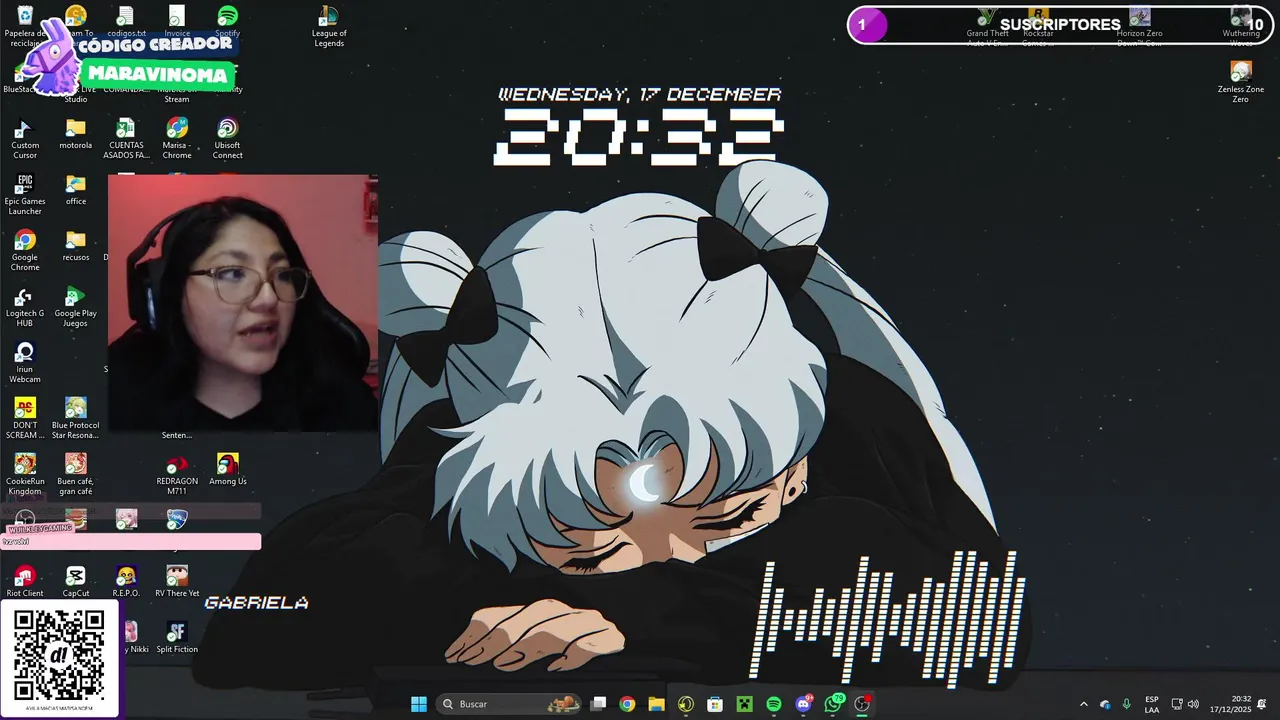Open the Rockstar Games desktop shortcut

tap(1038, 26)
